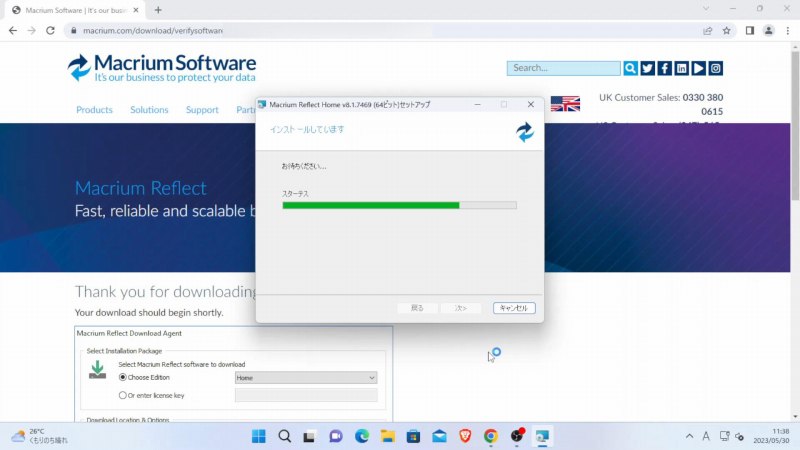Open clock and date in taskbar
This screenshot has width=800, height=450.
coord(771,436)
